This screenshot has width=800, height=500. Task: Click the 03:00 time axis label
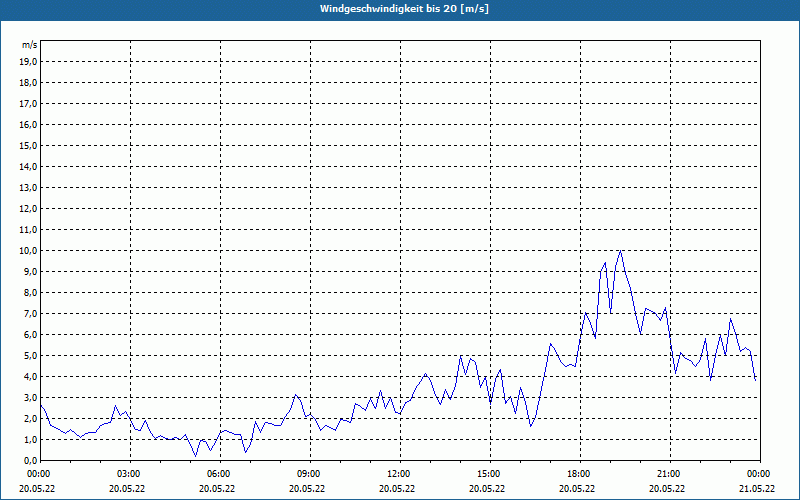coord(130,474)
